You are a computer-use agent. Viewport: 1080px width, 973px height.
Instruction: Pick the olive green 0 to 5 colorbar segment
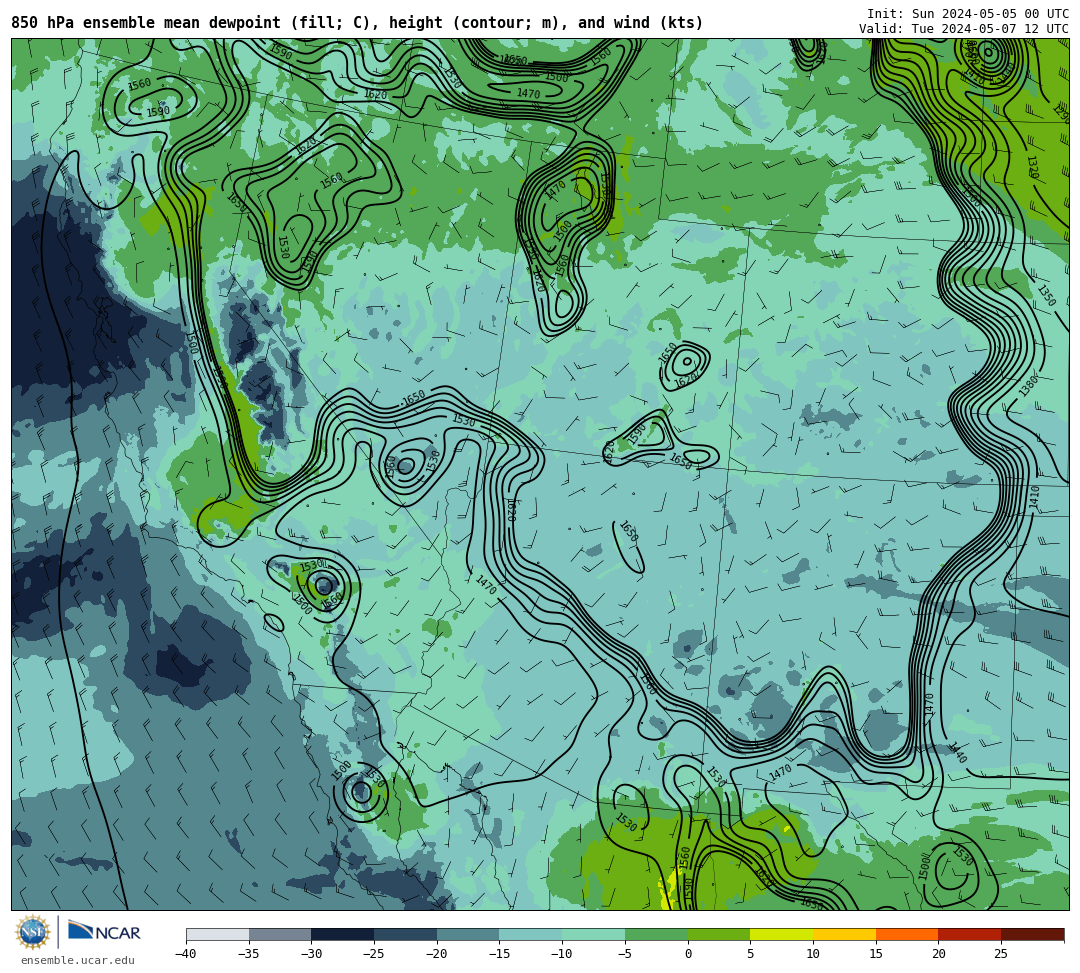[x=719, y=934]
